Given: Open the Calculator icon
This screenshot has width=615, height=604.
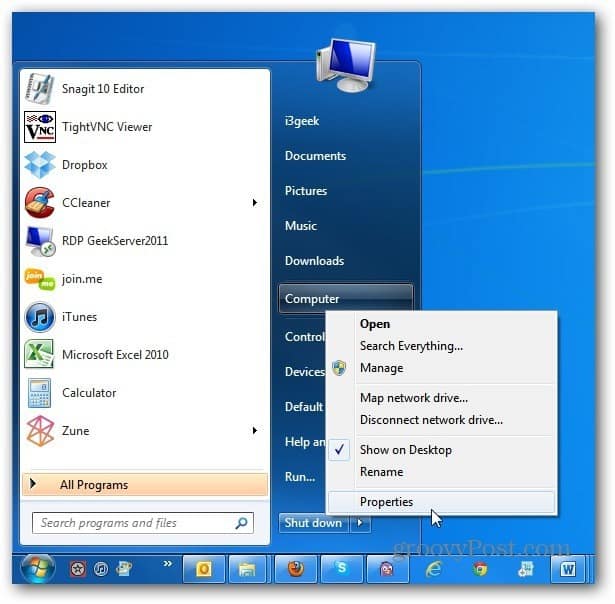Looking at the screenshot, I should click(40, 393).
